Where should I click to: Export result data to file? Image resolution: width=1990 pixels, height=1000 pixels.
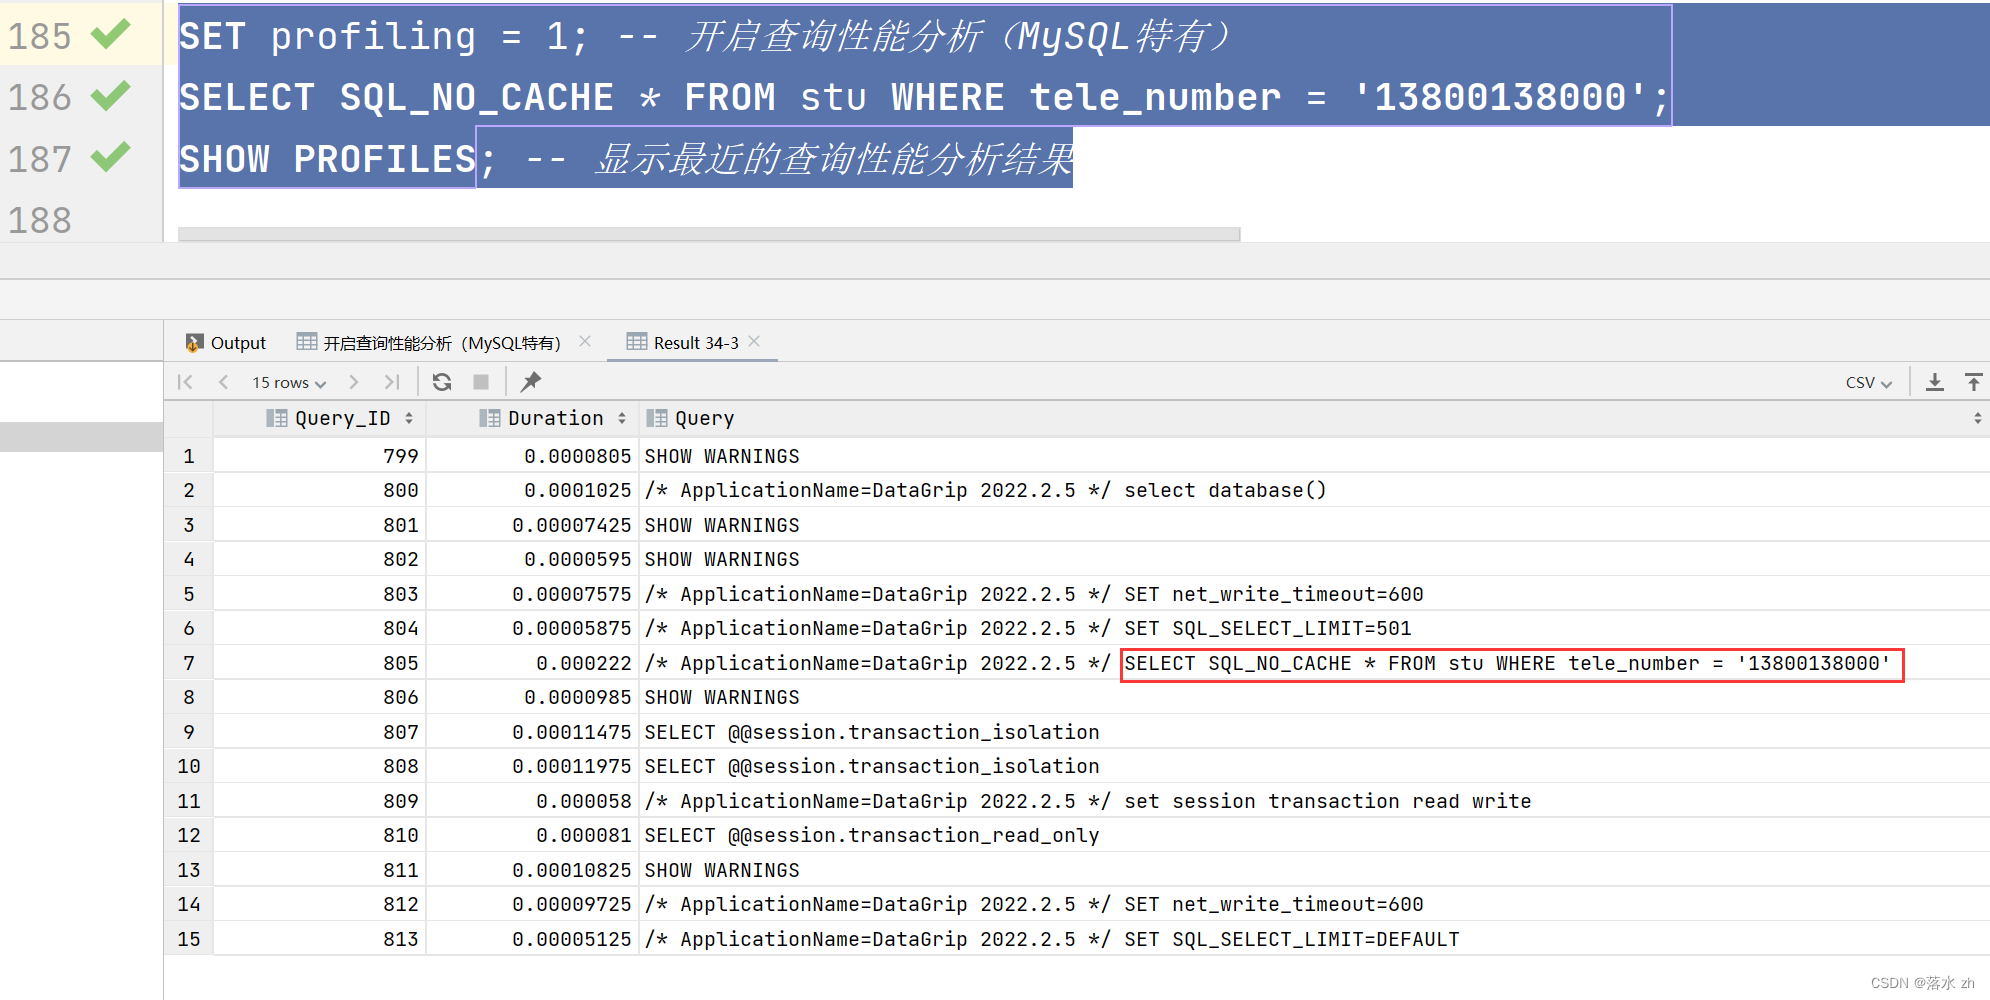click(1935, 382)
